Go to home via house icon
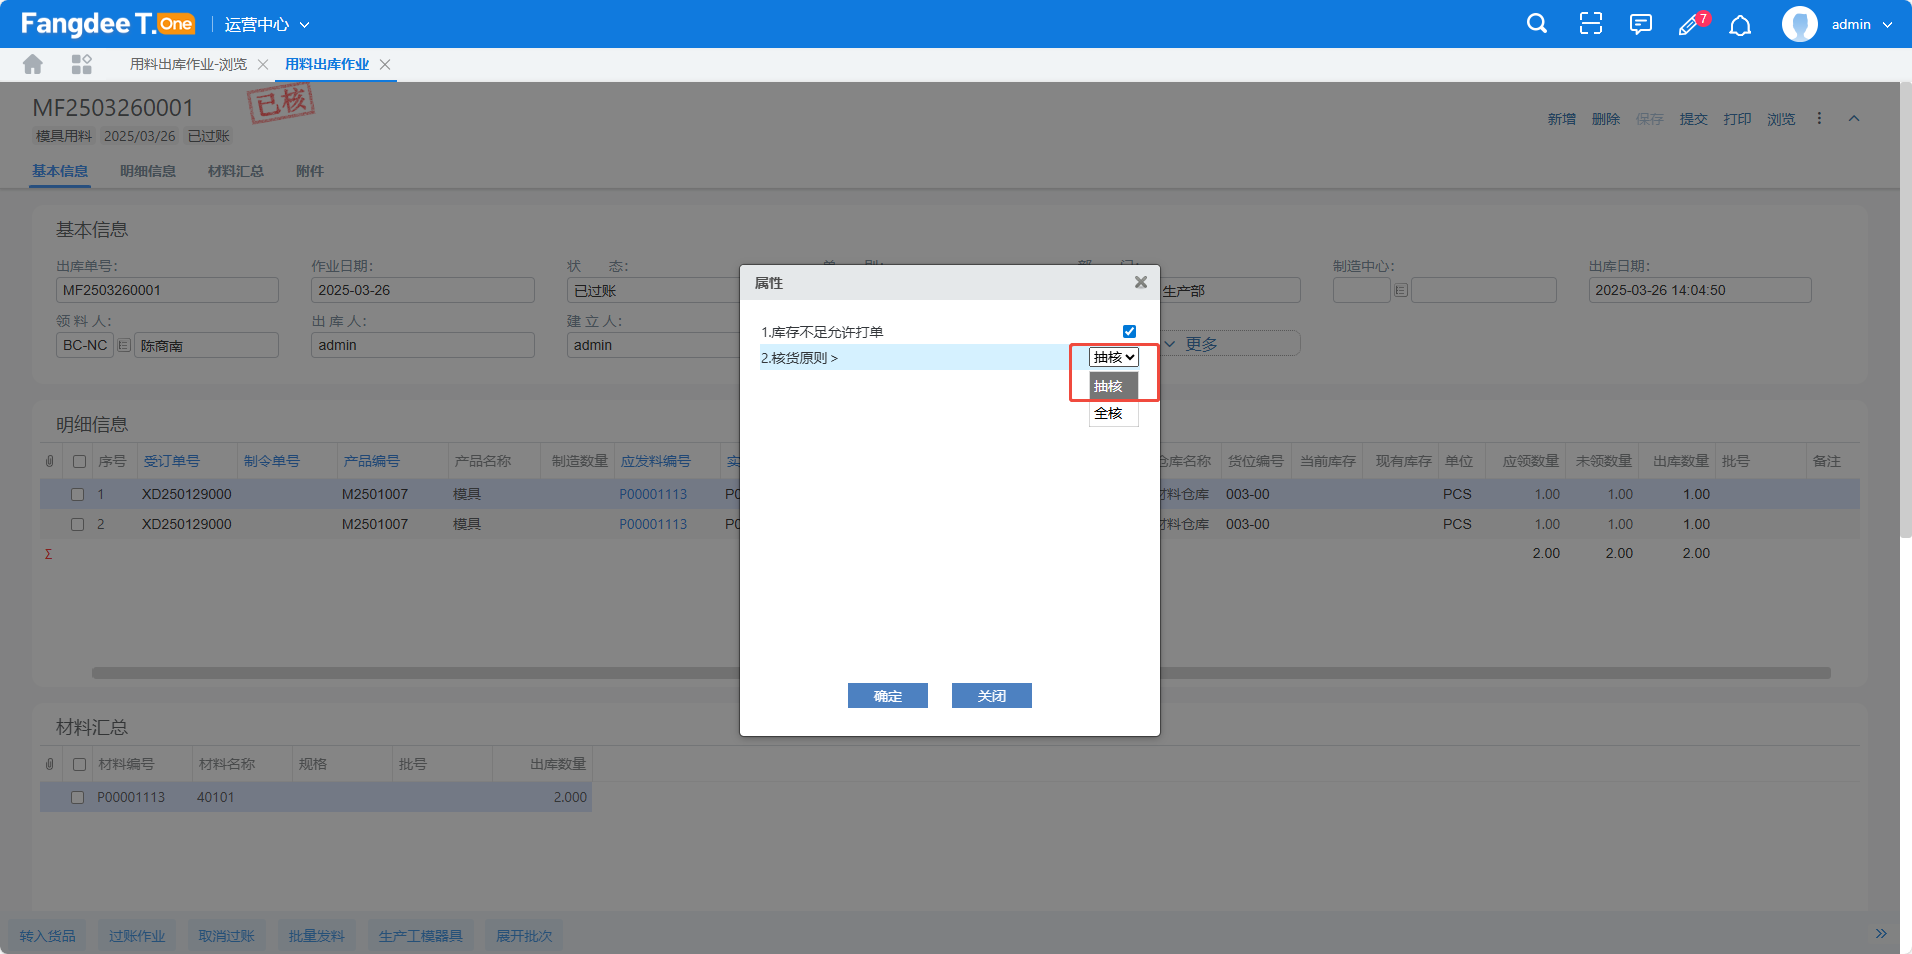 click(x=33, y=65)
